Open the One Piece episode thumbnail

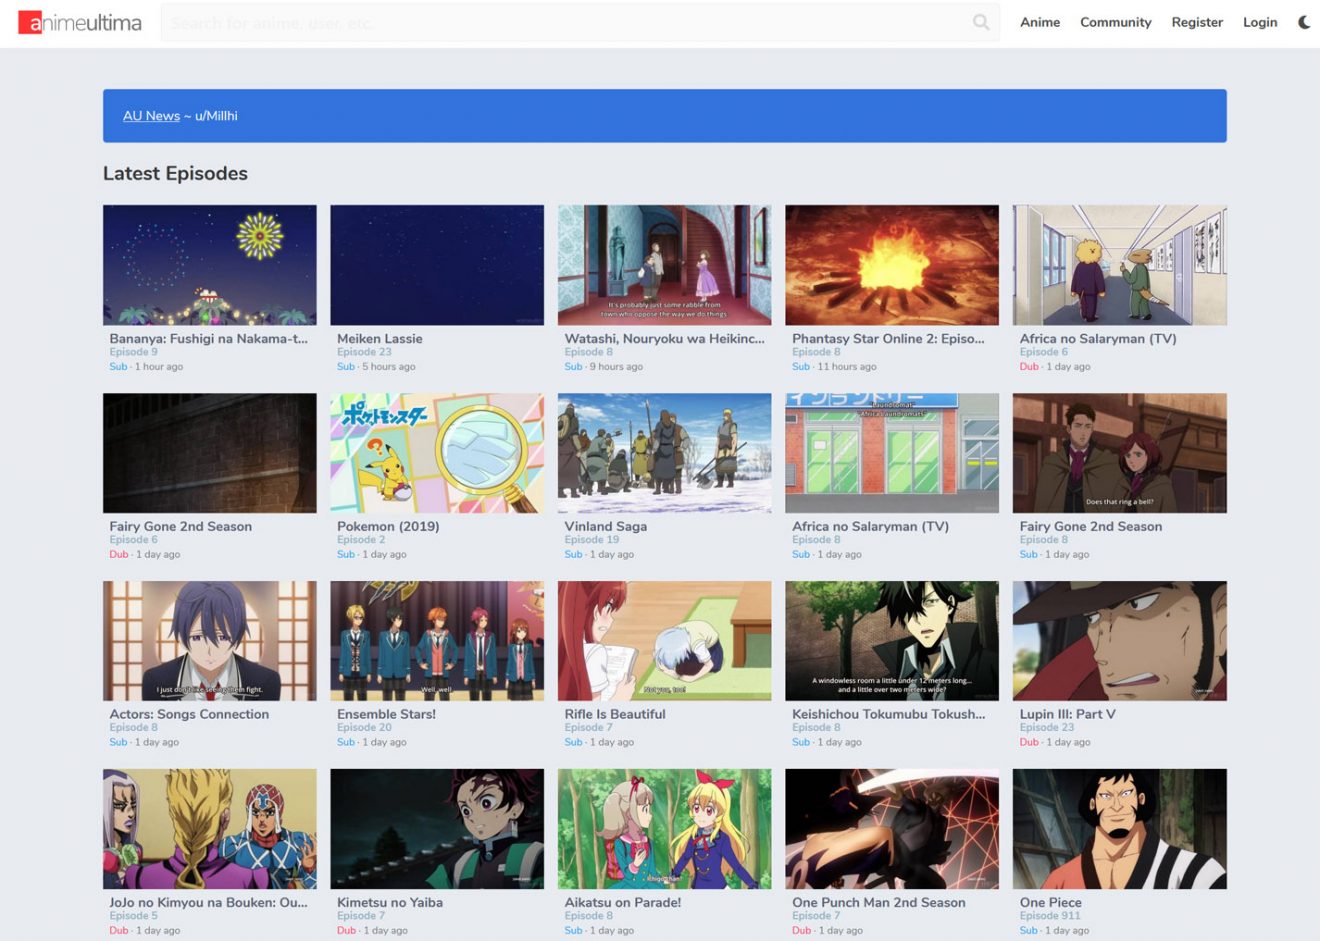[x=1119, y=829]
